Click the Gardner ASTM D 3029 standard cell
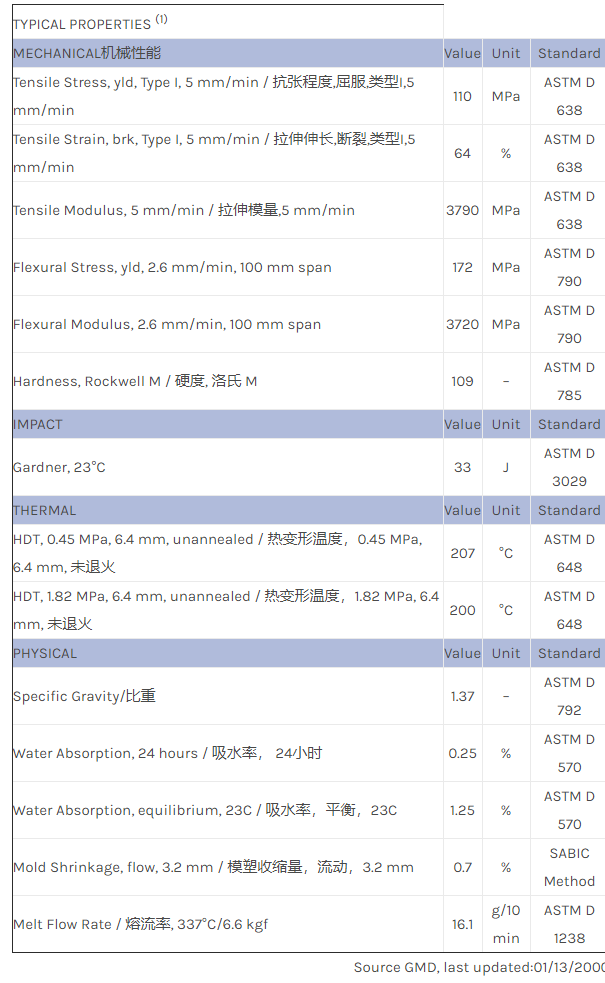This screenshot has height=983, width=605. pyautogui.click(x=569, y=467)
